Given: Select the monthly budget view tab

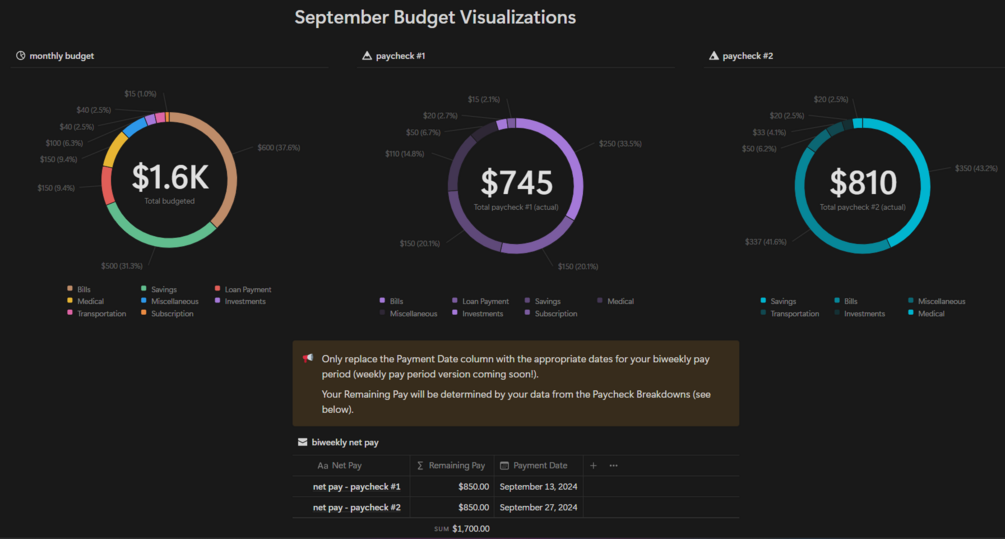Looking at the screenshot, I should pos(62,56).
